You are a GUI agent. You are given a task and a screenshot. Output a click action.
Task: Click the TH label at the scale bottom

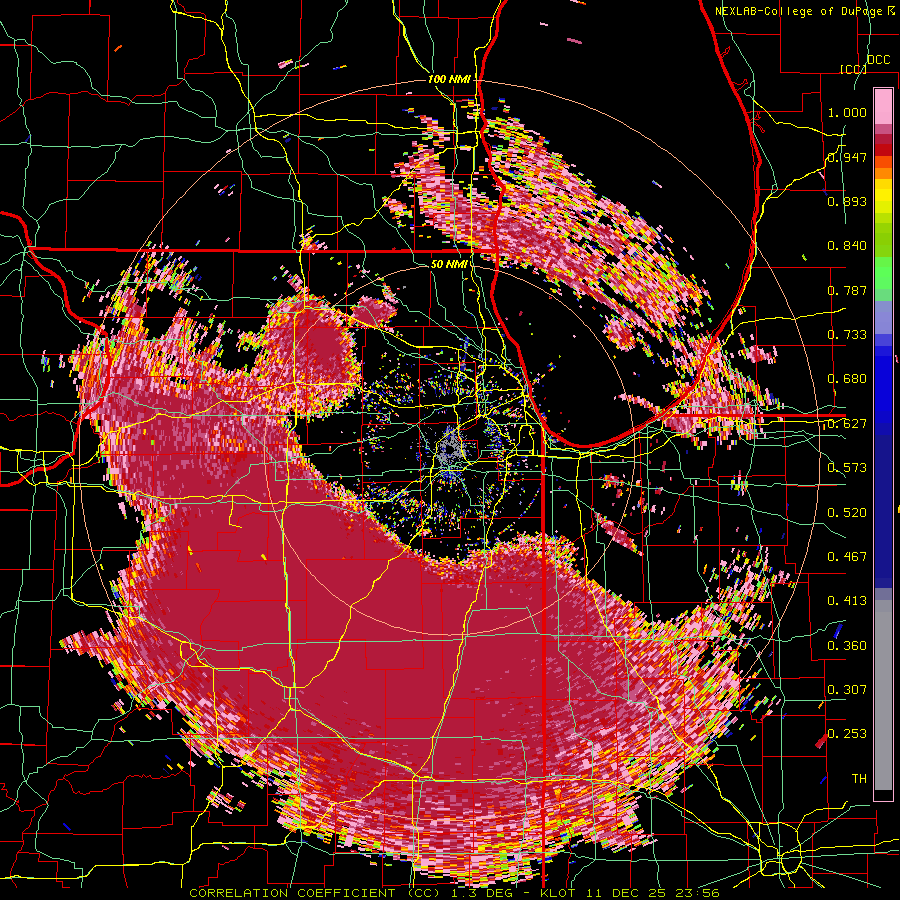859,778
